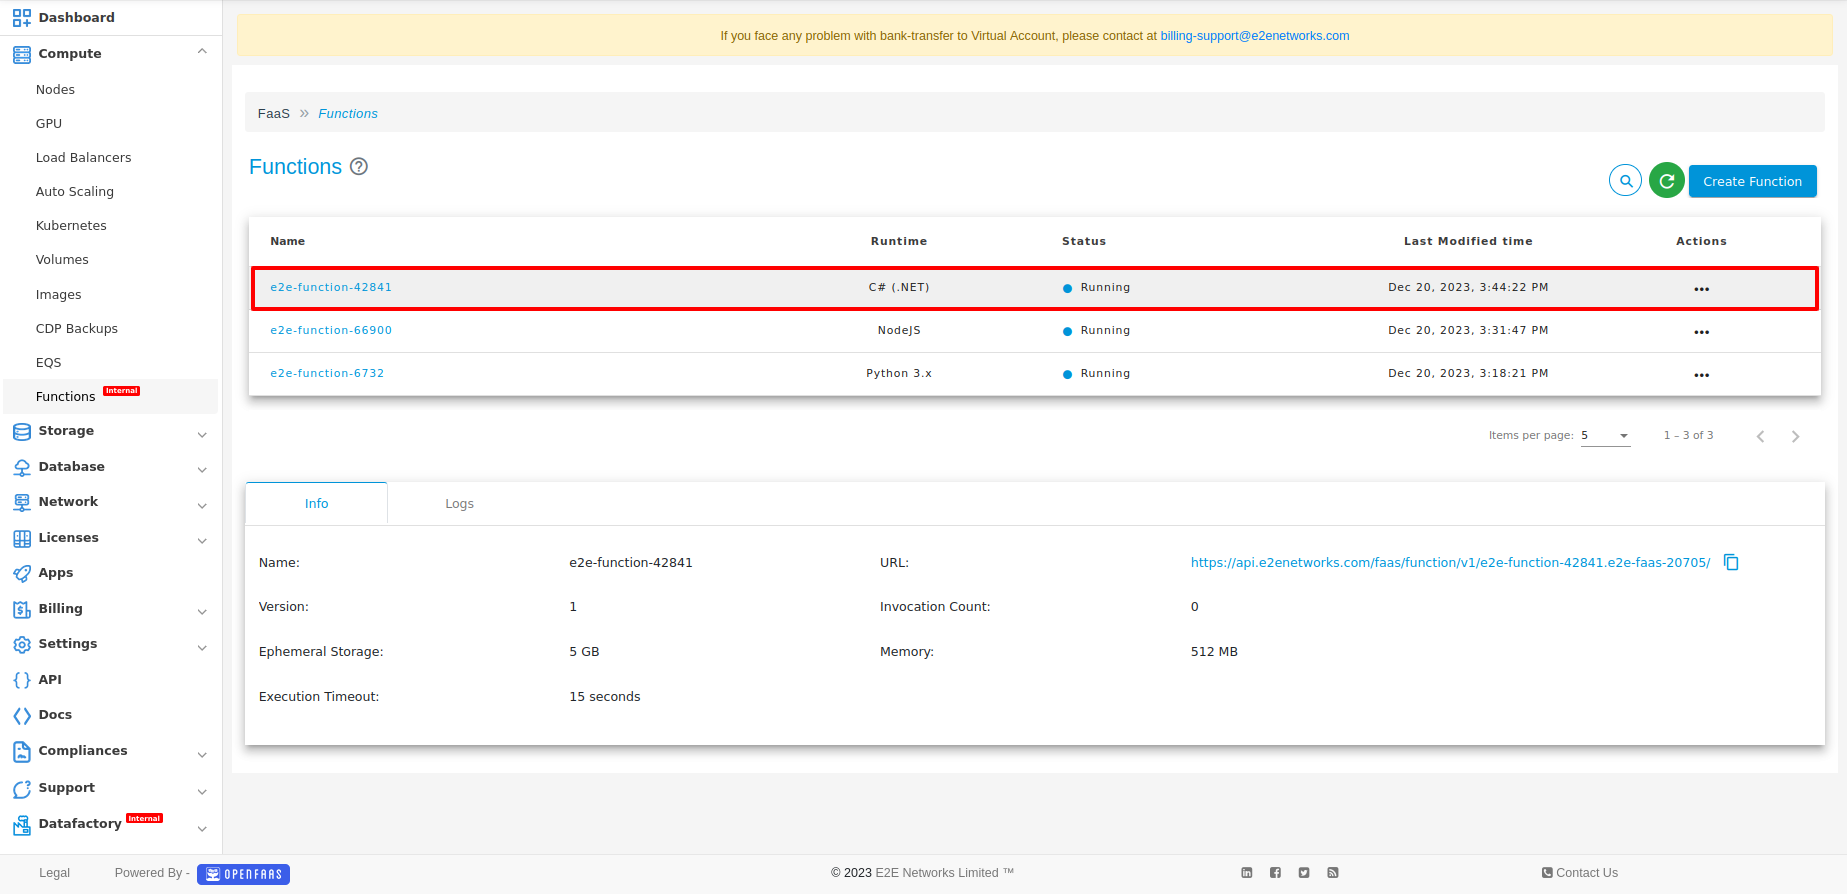1847x894 pixels.
Task: Click the Compute server icon
Action: (21, 54)
